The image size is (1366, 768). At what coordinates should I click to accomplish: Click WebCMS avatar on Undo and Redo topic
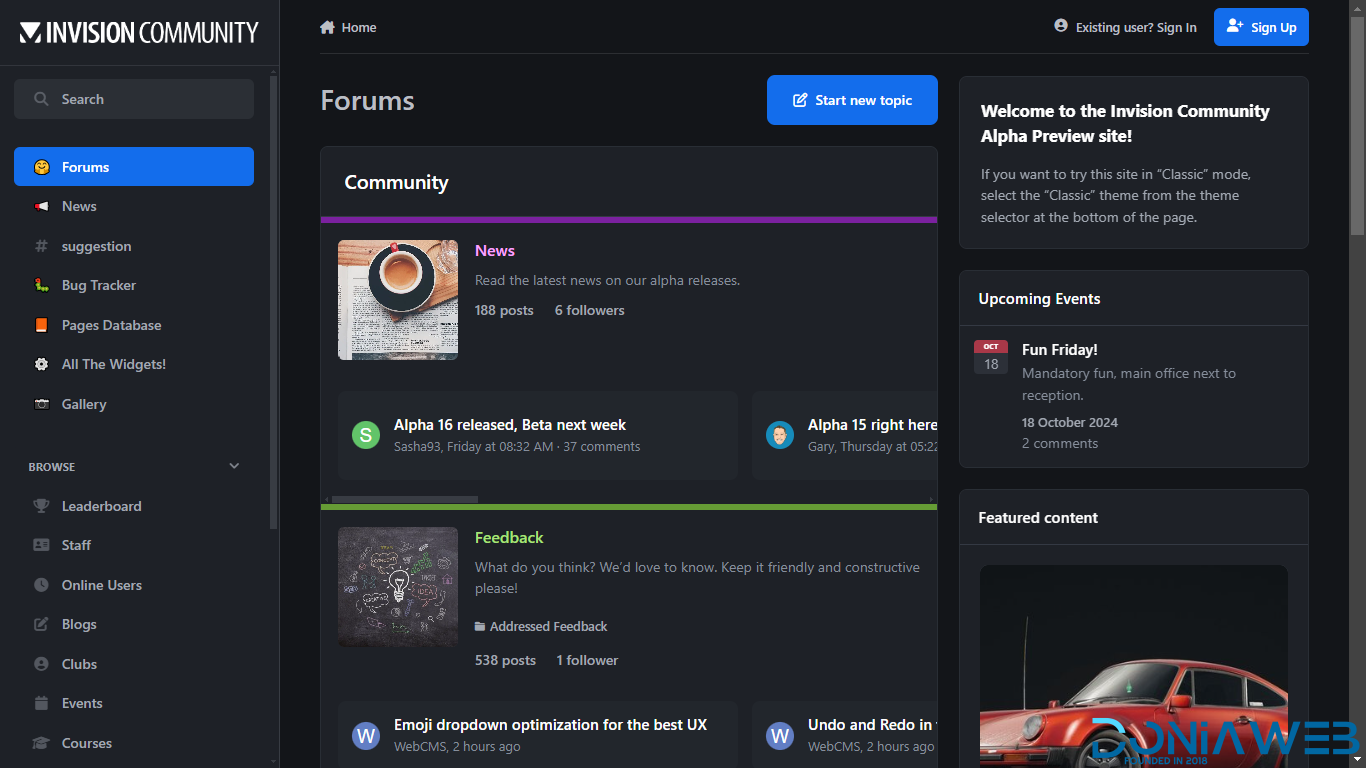click(x=780, y=737)
